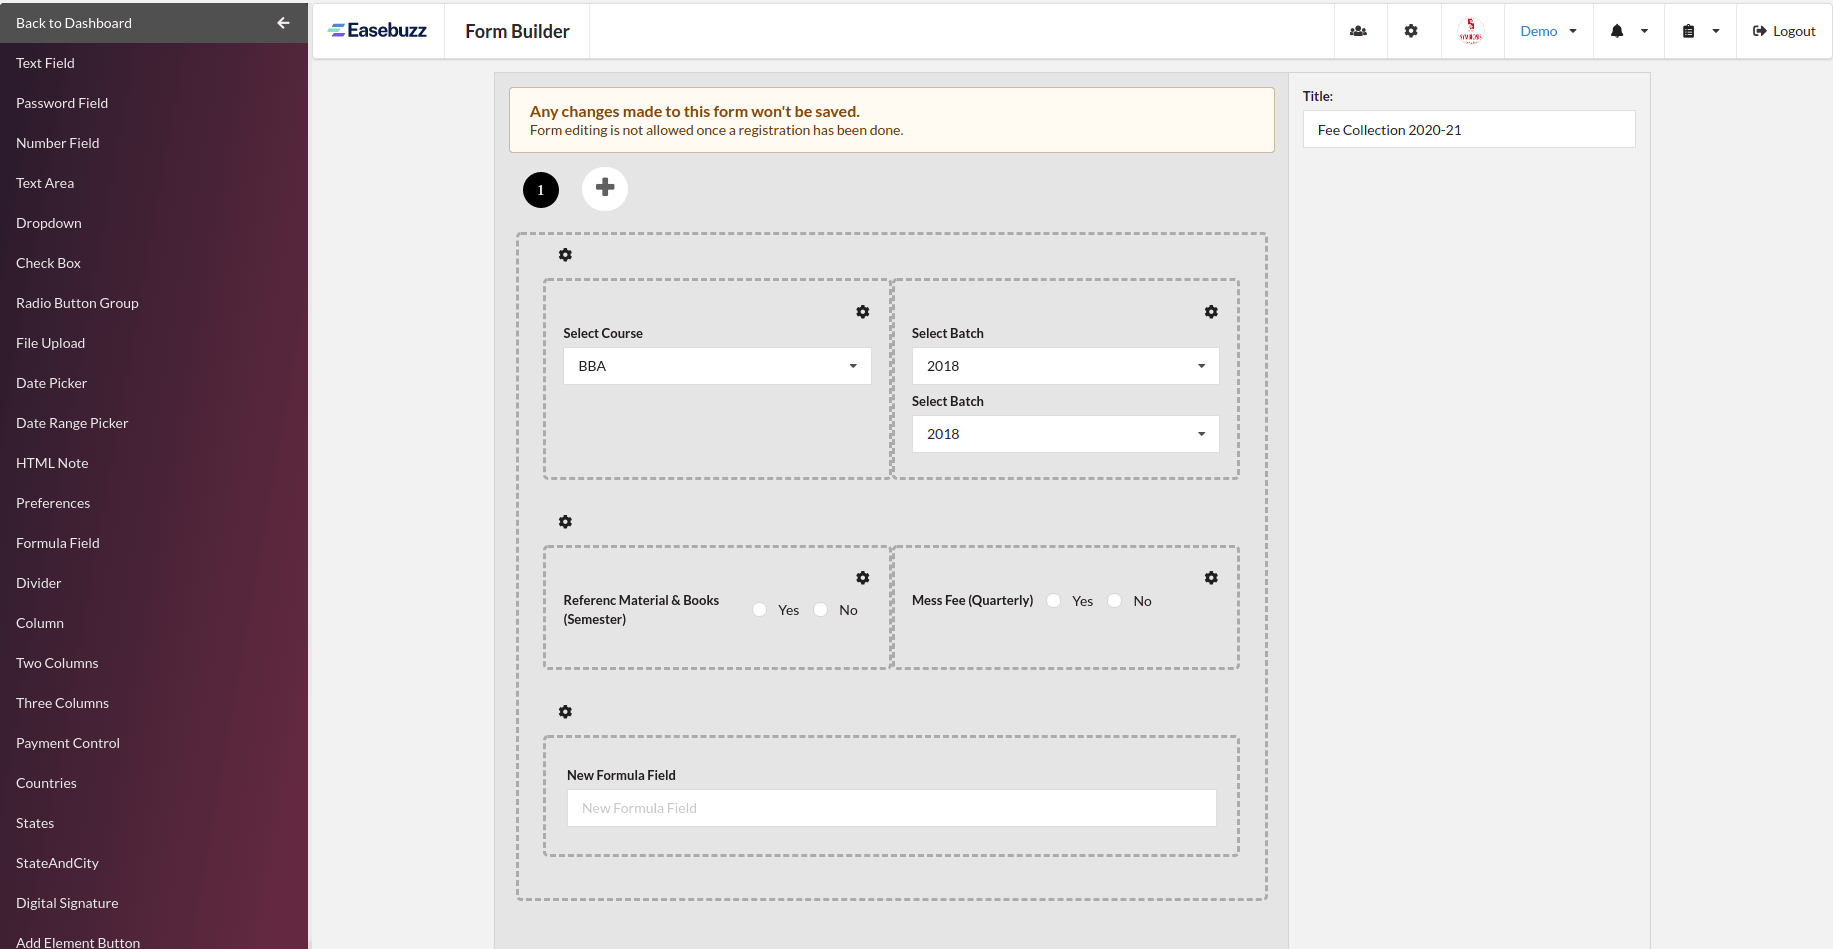
Task: Add a Countries element
Action: [x=154, y=783]
